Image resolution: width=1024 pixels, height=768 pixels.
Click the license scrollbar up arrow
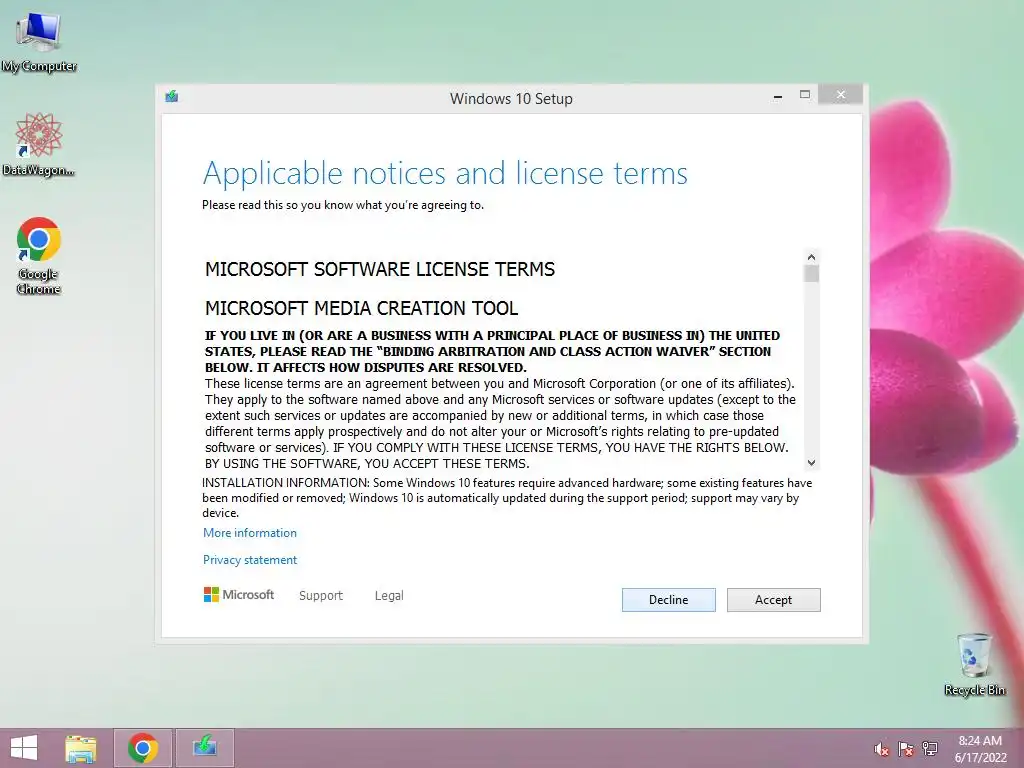(x=811, y=257)
